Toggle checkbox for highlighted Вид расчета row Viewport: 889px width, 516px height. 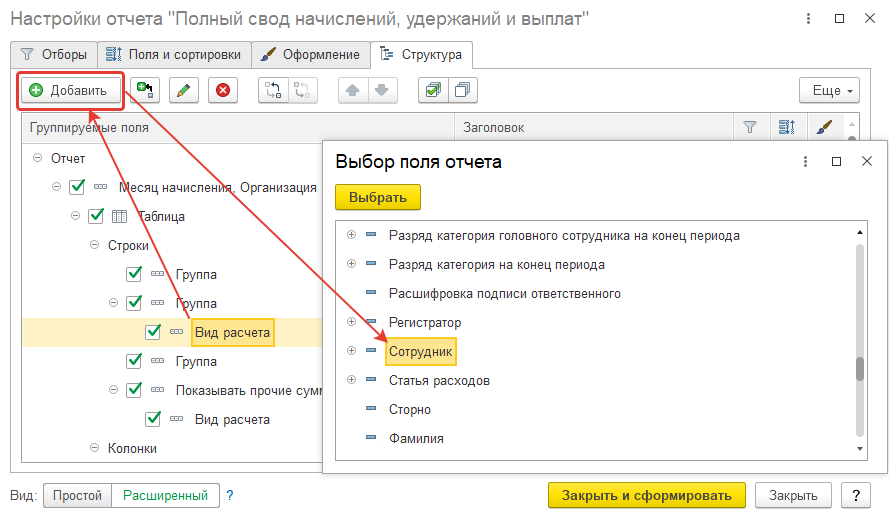tap(153, 332)
